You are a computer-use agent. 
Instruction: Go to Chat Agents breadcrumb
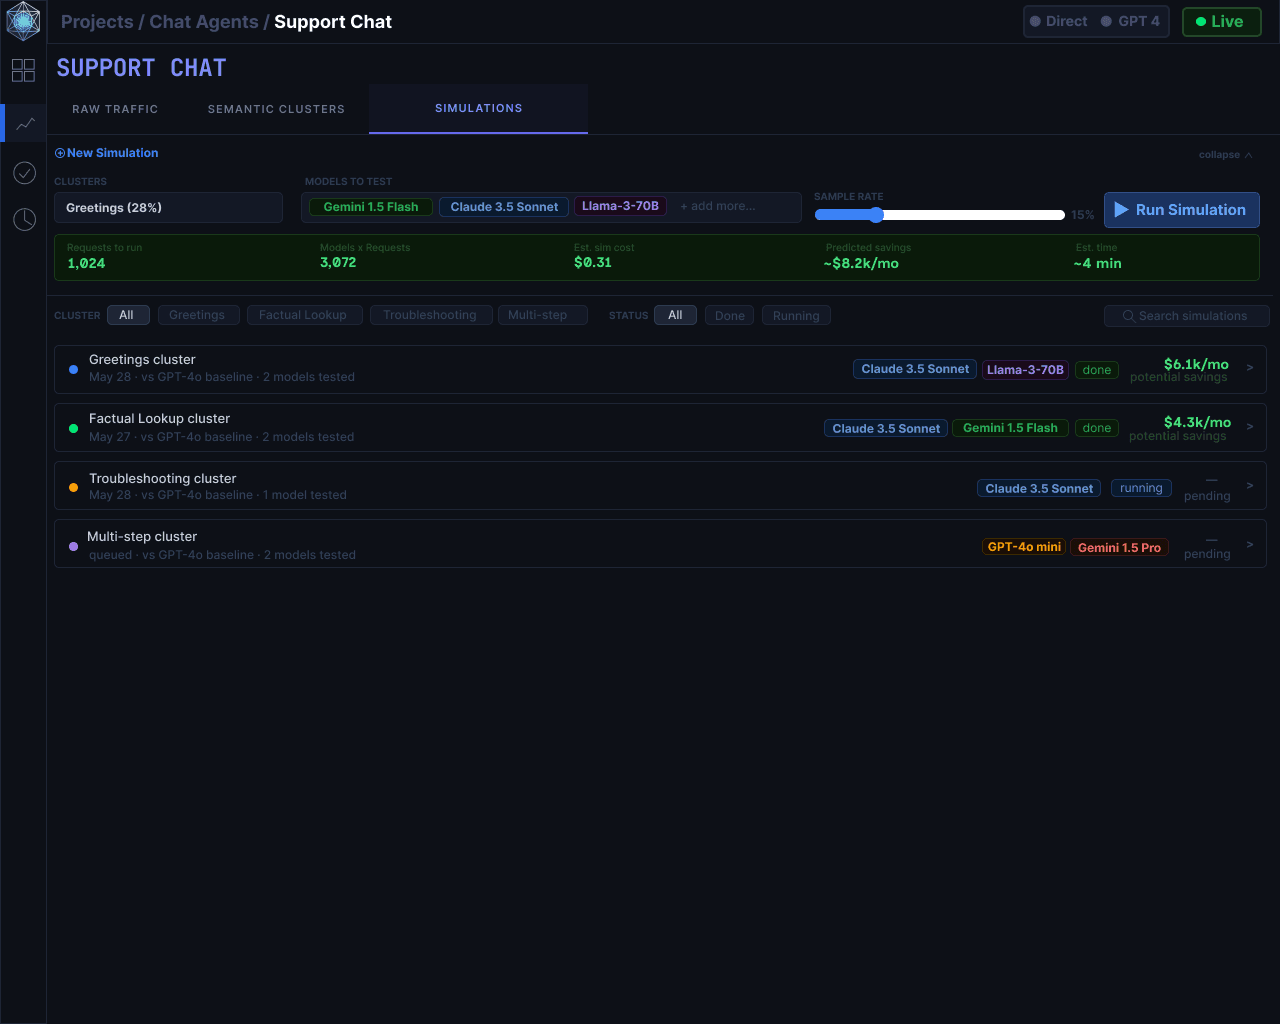click(x=204, y=22)
